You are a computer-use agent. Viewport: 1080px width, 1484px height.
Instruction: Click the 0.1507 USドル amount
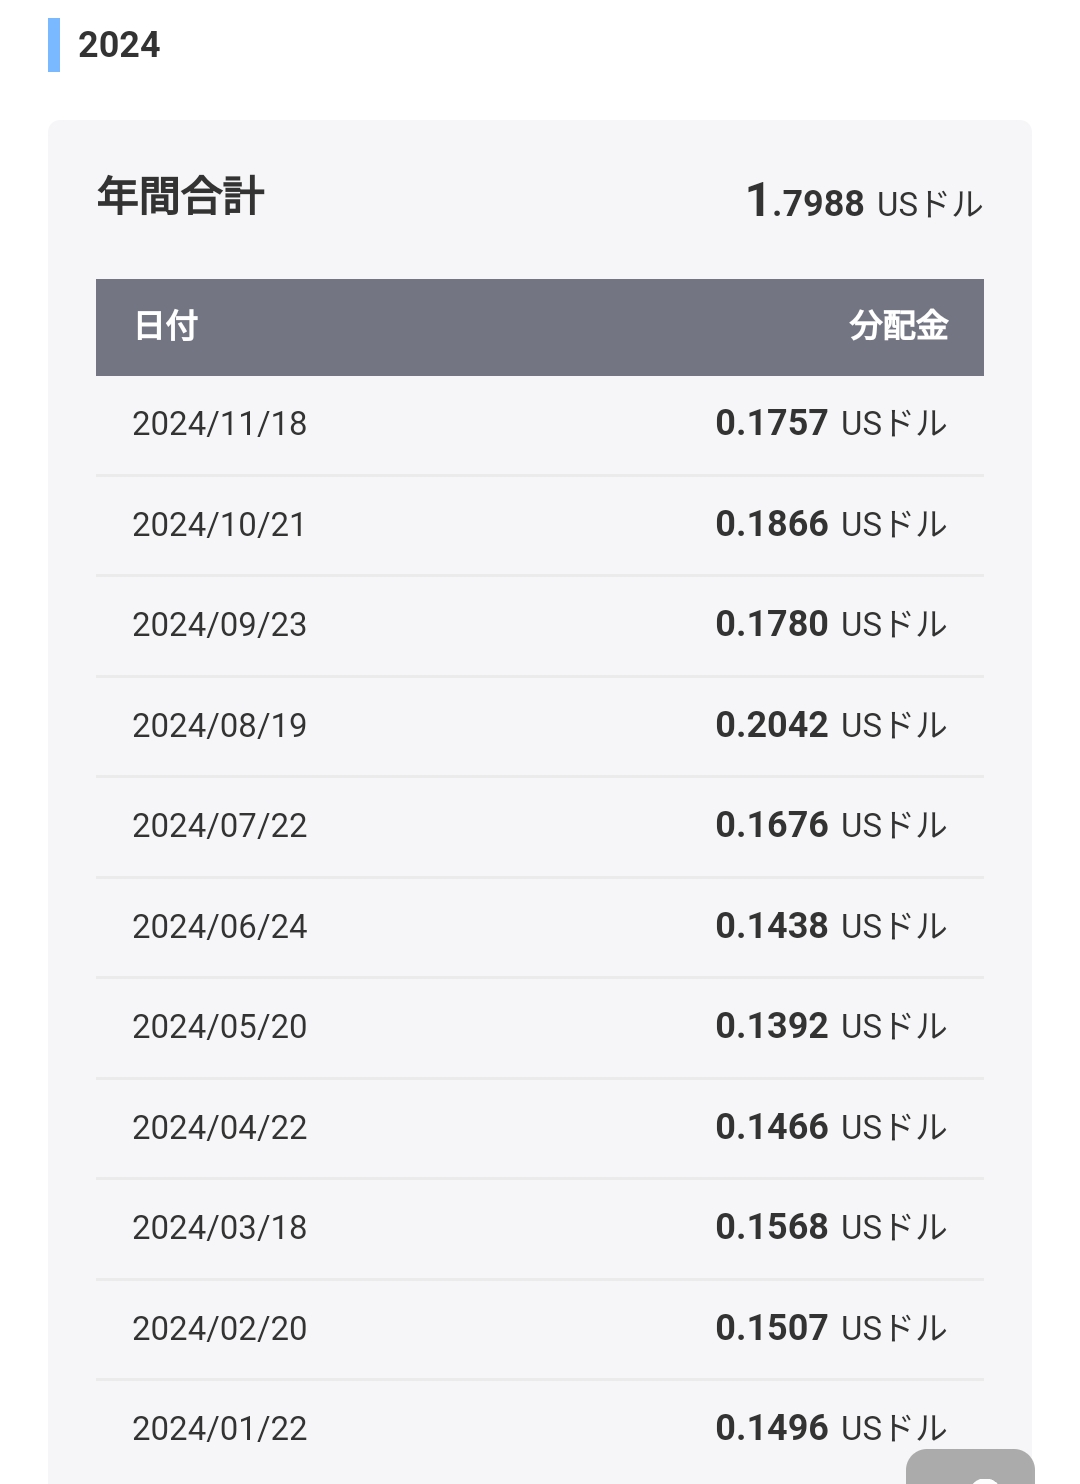[x=831, y=1328]
